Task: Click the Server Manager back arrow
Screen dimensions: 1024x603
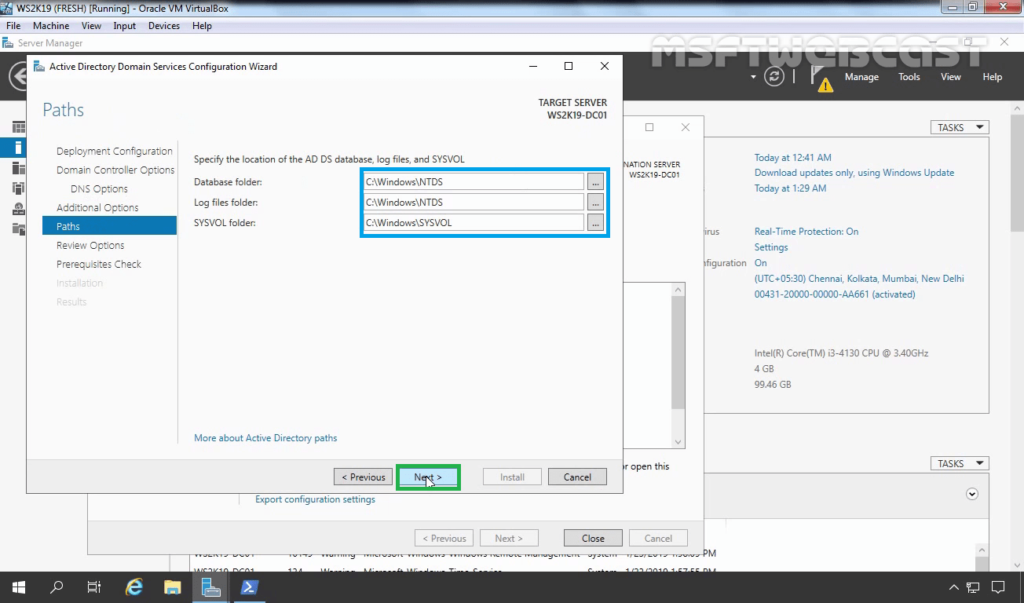Action: (18, 76)
